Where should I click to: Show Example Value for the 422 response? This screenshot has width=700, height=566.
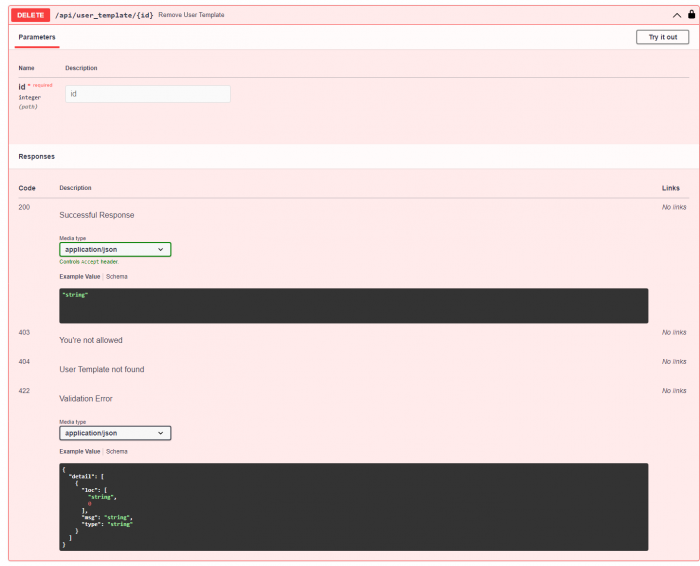click(x=79, y=452)
